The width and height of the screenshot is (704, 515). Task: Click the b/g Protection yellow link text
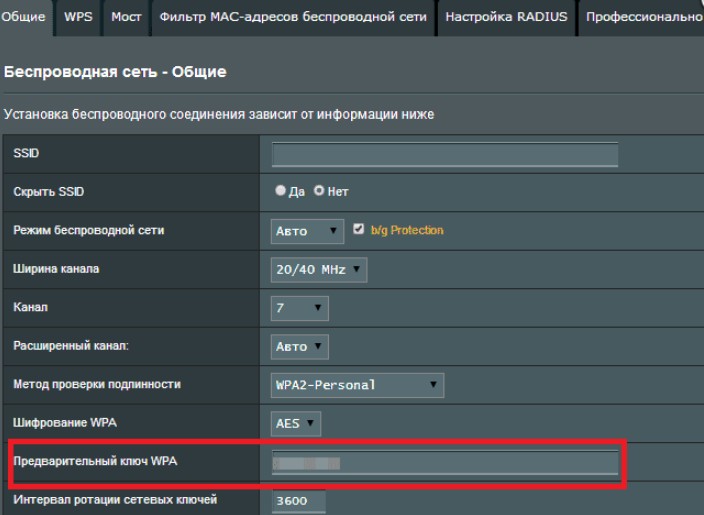pos(407,231)
